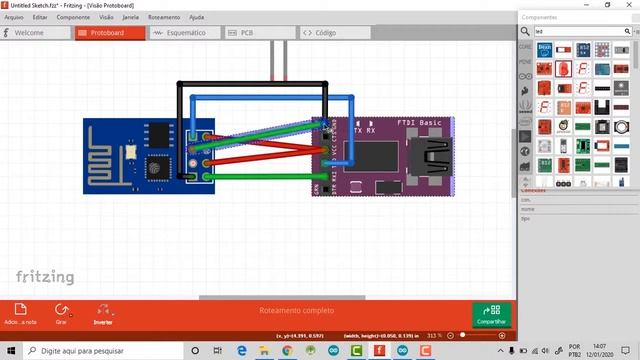
Task: Open File Explorer from the taskbar
Action: pyautogui.click(x=264, y=351)
